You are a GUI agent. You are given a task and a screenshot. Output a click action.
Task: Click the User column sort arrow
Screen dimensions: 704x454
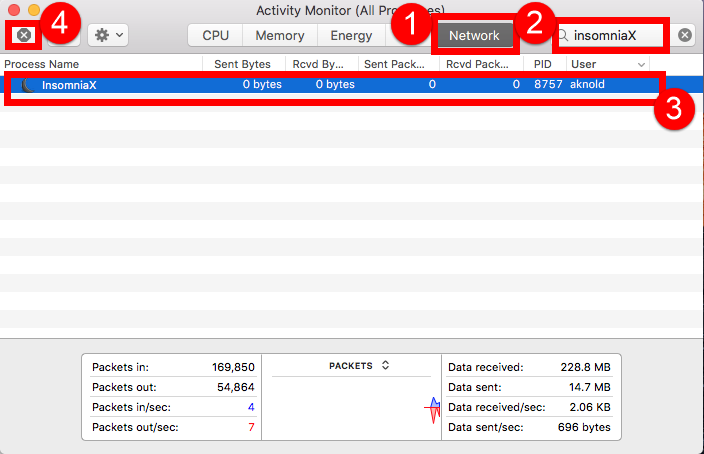coord(641,64)
